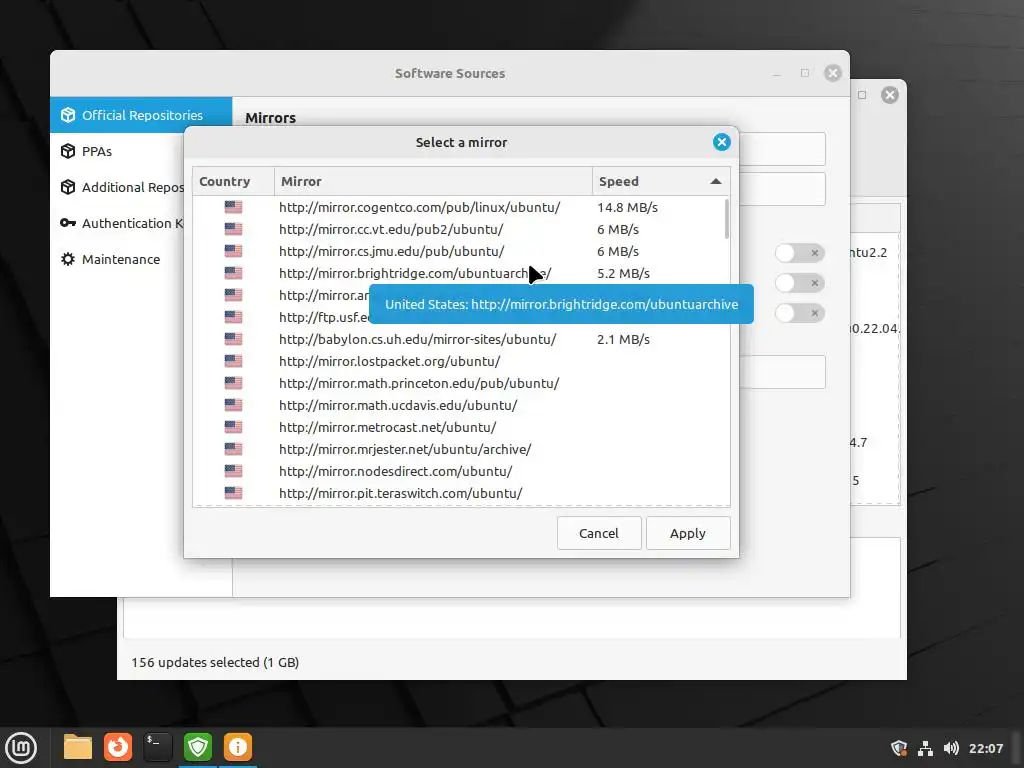
Task: Click flag icon of cogentco mirror row
Action: click(233, 207)
